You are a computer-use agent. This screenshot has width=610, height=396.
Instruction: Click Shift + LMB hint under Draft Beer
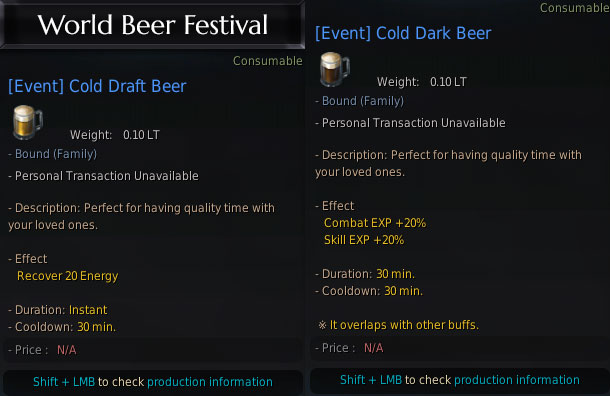[64, 382]
